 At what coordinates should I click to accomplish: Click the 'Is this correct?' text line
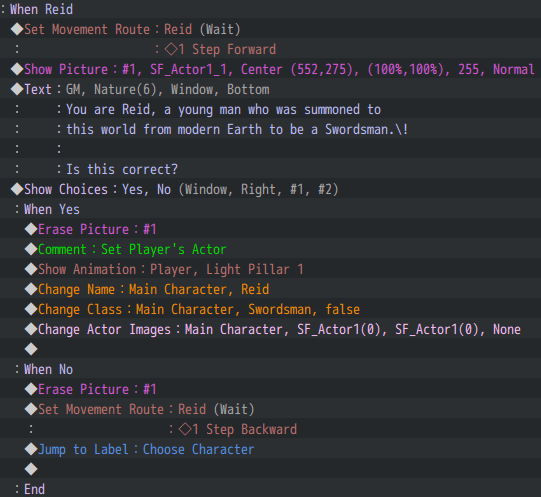270,169
